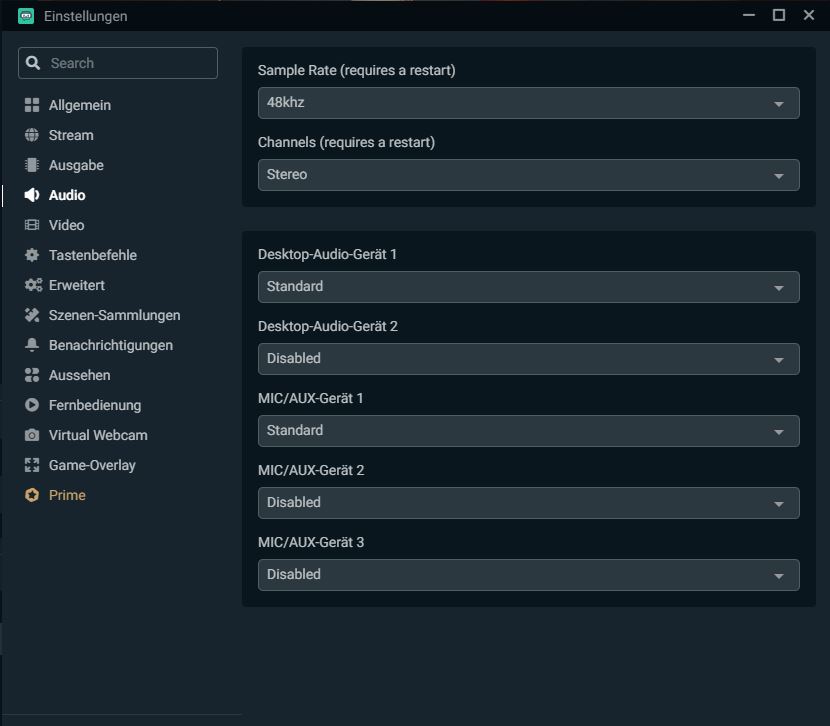Click the Video film icon
Image resolution: width=830 pixels, height=726 pixels.
[32, 225]
